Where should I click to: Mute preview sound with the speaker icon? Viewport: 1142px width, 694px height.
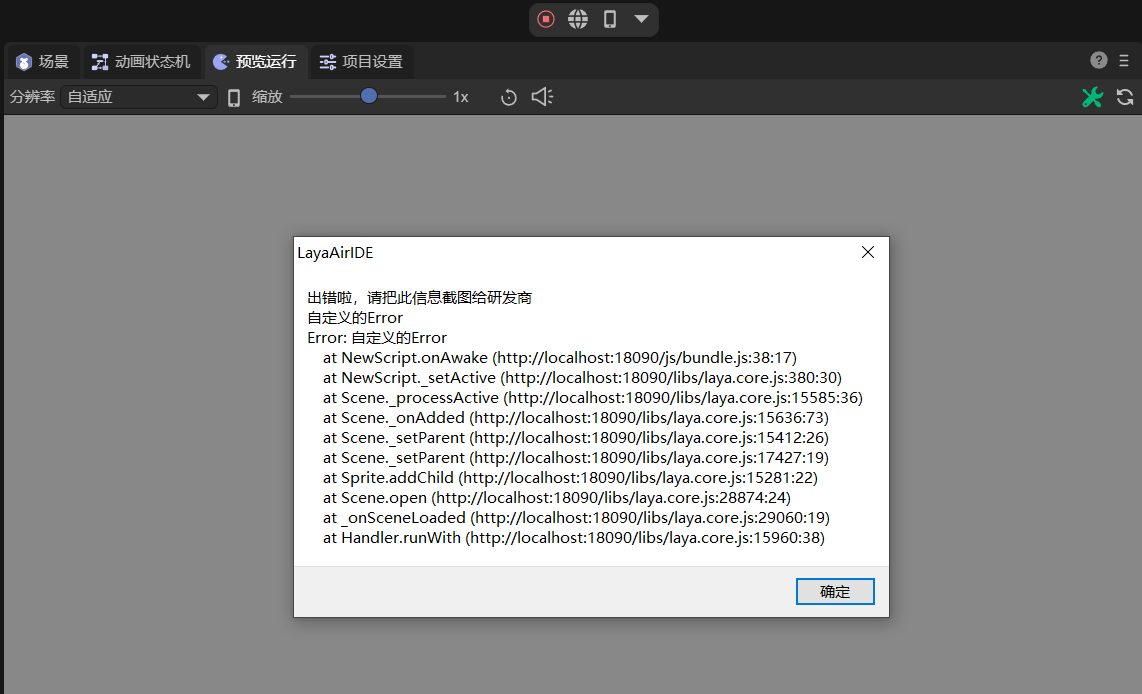click(x=542, y=97)
